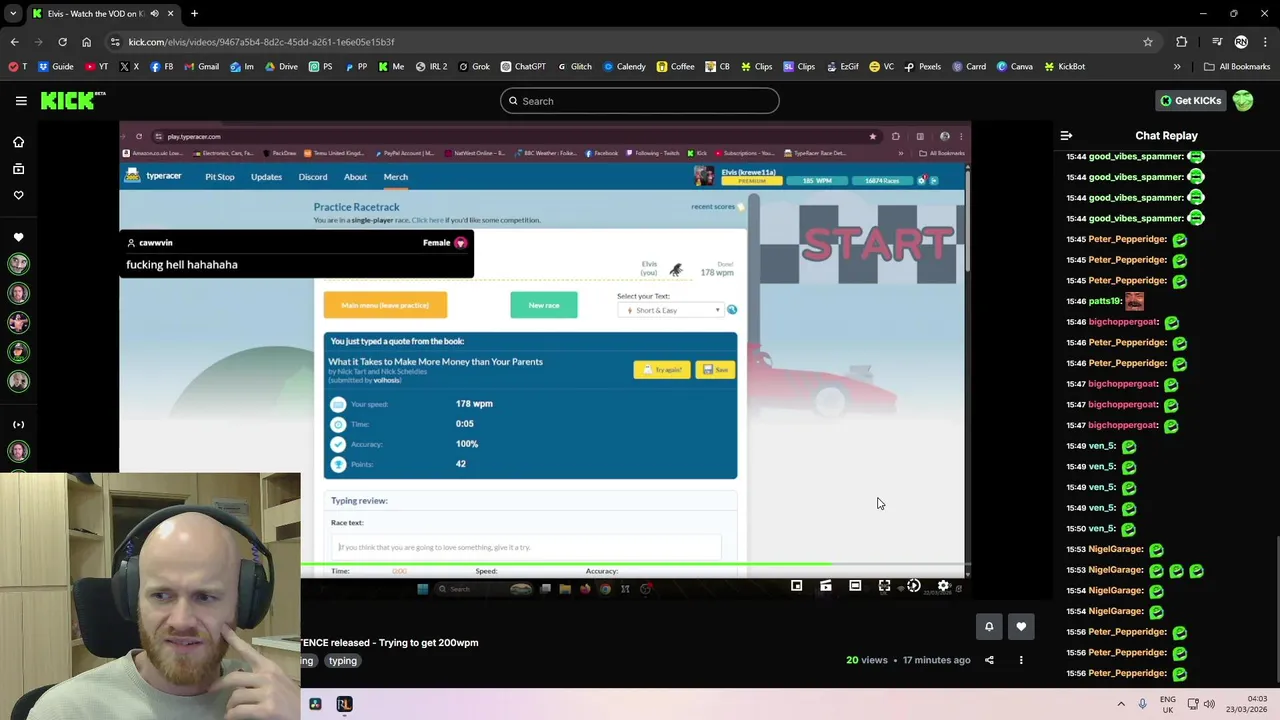The image size is (1280, 720).
Task: Go back in the browser
Action: 14,42
